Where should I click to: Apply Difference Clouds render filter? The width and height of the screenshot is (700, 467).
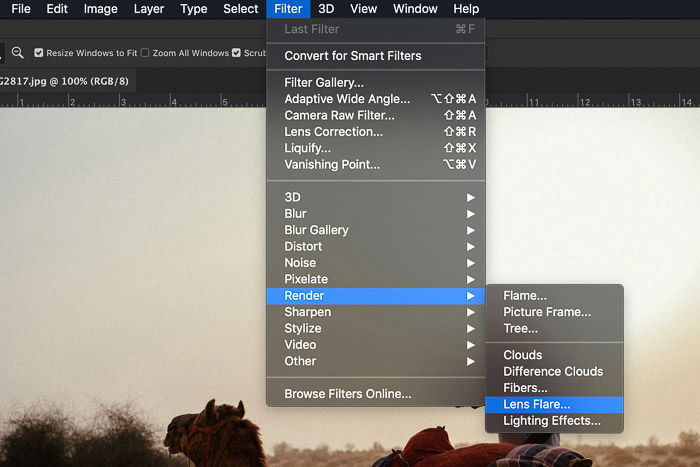click(554, 371)
